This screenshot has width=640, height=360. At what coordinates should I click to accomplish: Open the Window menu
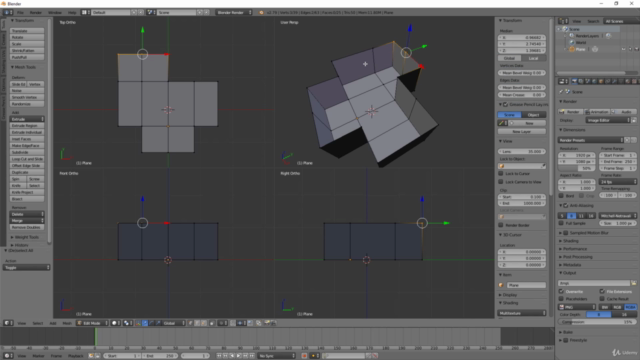click(x=55, y=13)
